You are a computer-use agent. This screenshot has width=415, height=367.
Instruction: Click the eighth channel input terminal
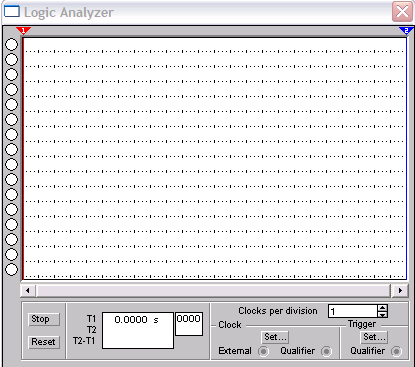(12, 149)
